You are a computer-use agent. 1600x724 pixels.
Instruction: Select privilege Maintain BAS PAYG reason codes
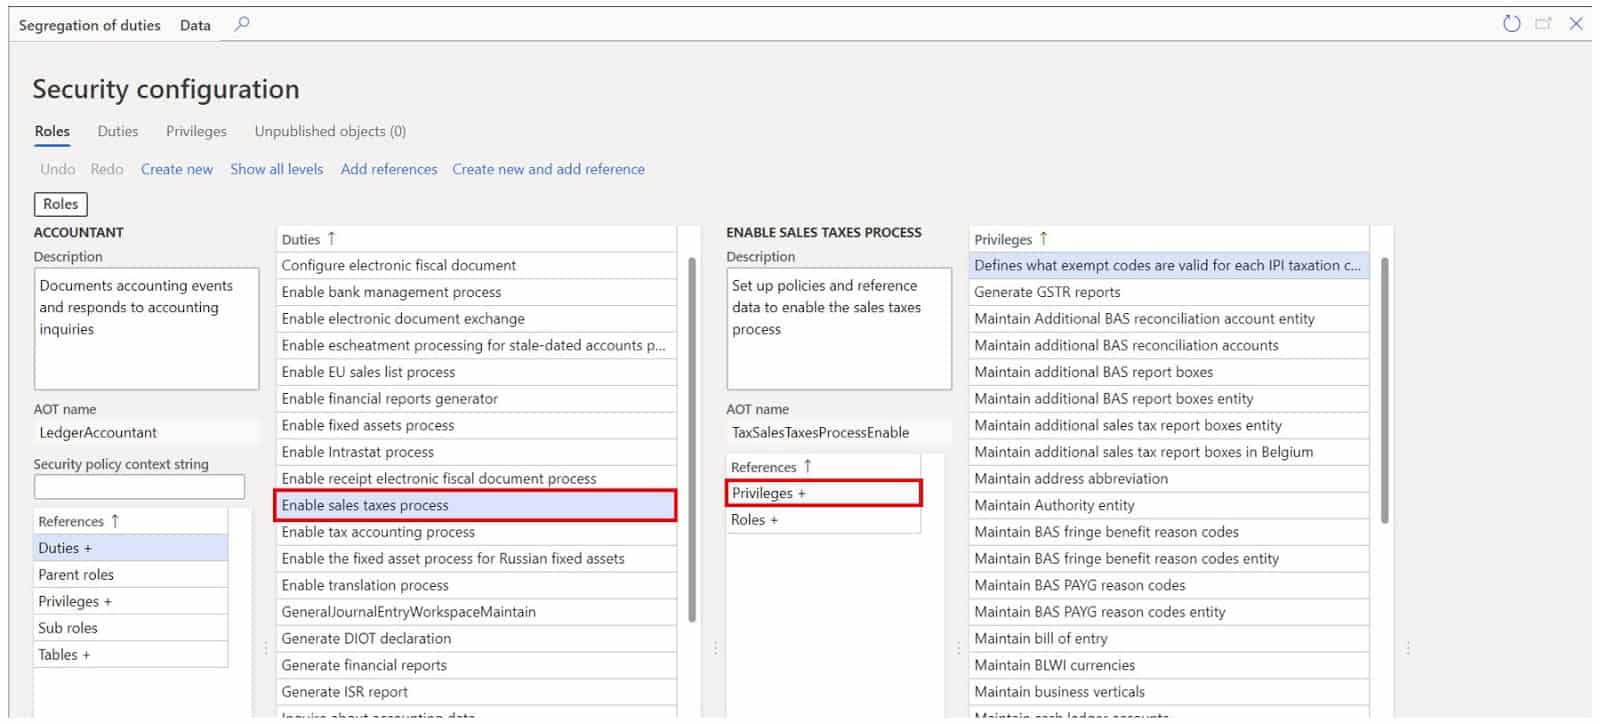point(1169,585)
